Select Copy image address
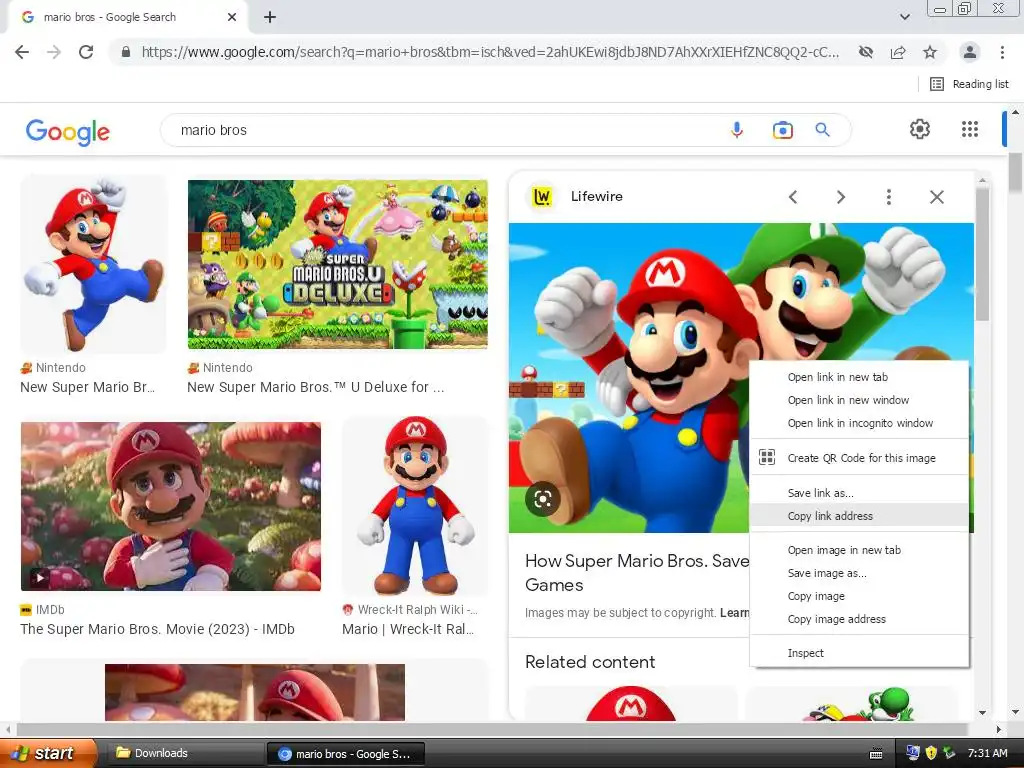The image size is (1024, 768). pos(859,619)
